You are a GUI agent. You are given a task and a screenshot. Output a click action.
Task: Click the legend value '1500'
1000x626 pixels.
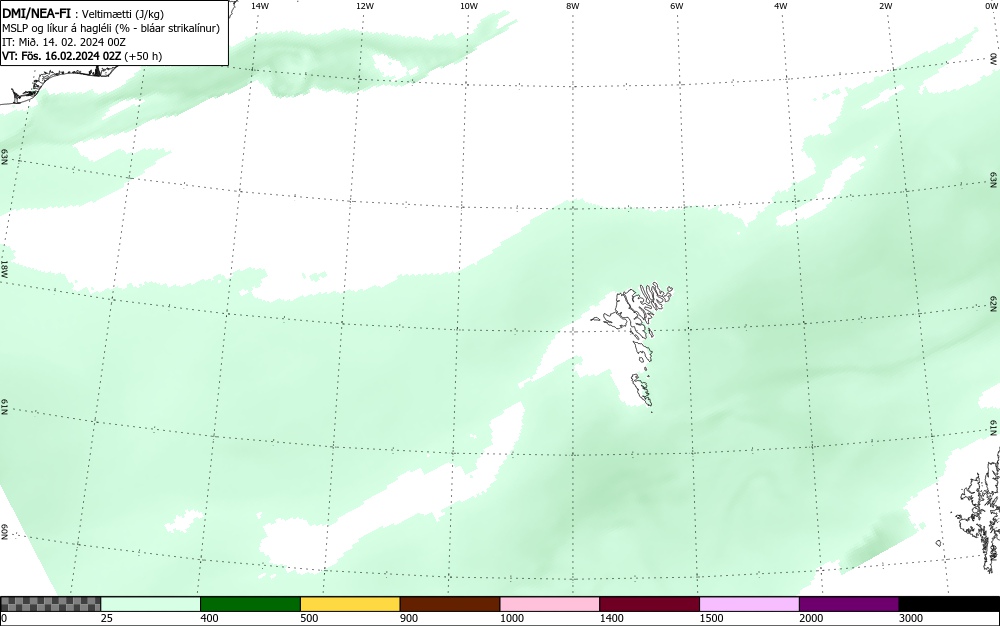tap(711, 618)
